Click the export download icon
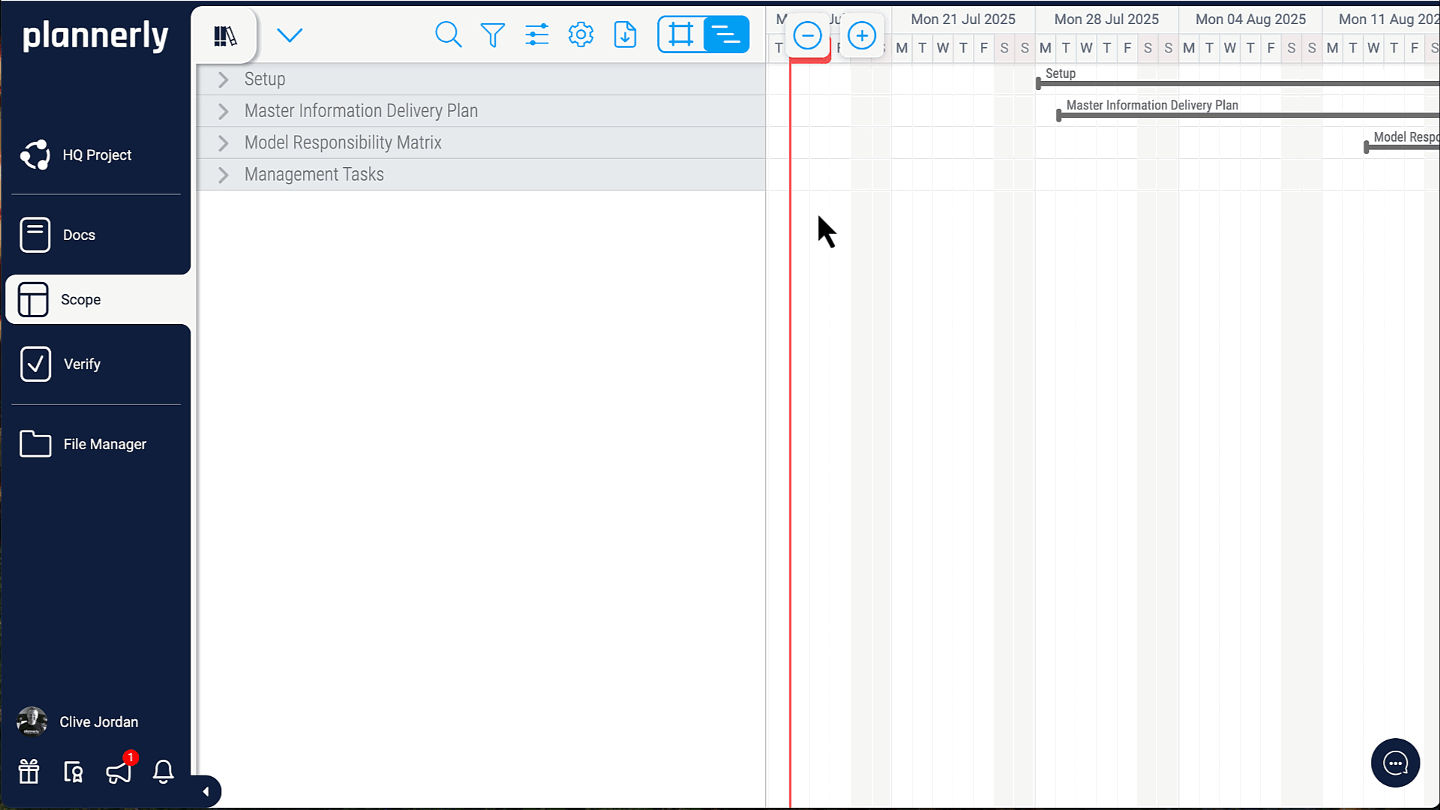1440x810 pixels. pyautogui.click(x=625, y=35)
